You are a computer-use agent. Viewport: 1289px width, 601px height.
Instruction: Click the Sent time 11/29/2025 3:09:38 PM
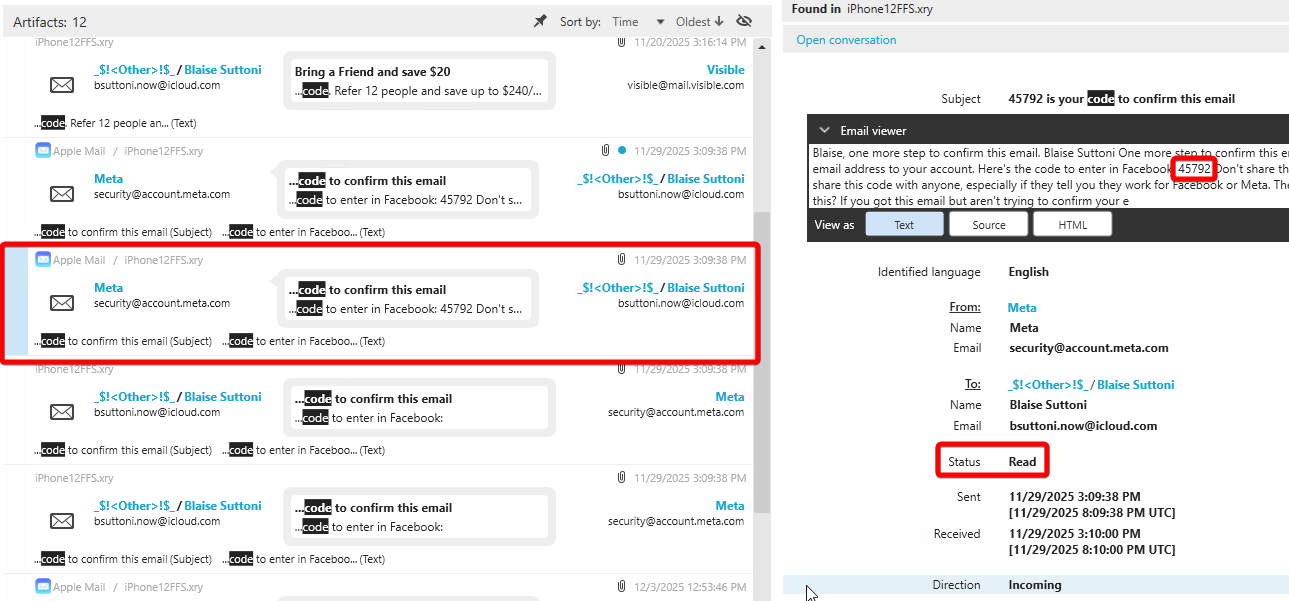click(x=1075, y=497)
